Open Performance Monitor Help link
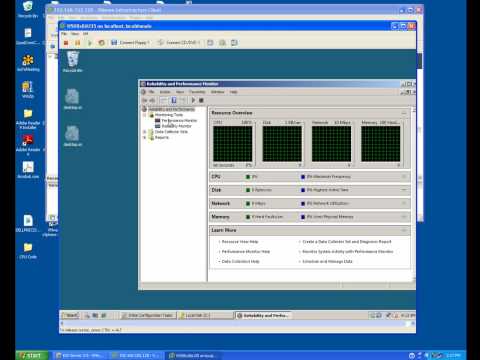This screenshot has height=360, width=480. pyautogui.click(x=246, y=252)
